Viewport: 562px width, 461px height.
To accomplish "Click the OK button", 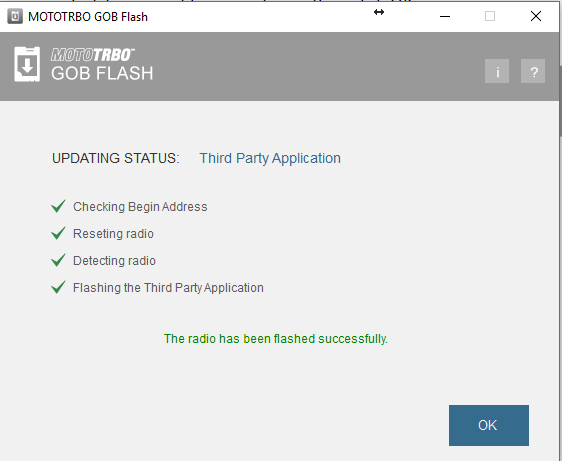I will click(x=489, y=425).
